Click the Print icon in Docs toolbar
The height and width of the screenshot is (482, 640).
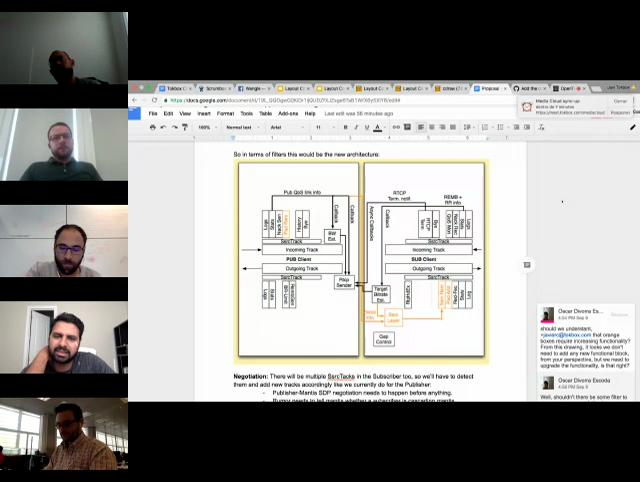(153, 127)
